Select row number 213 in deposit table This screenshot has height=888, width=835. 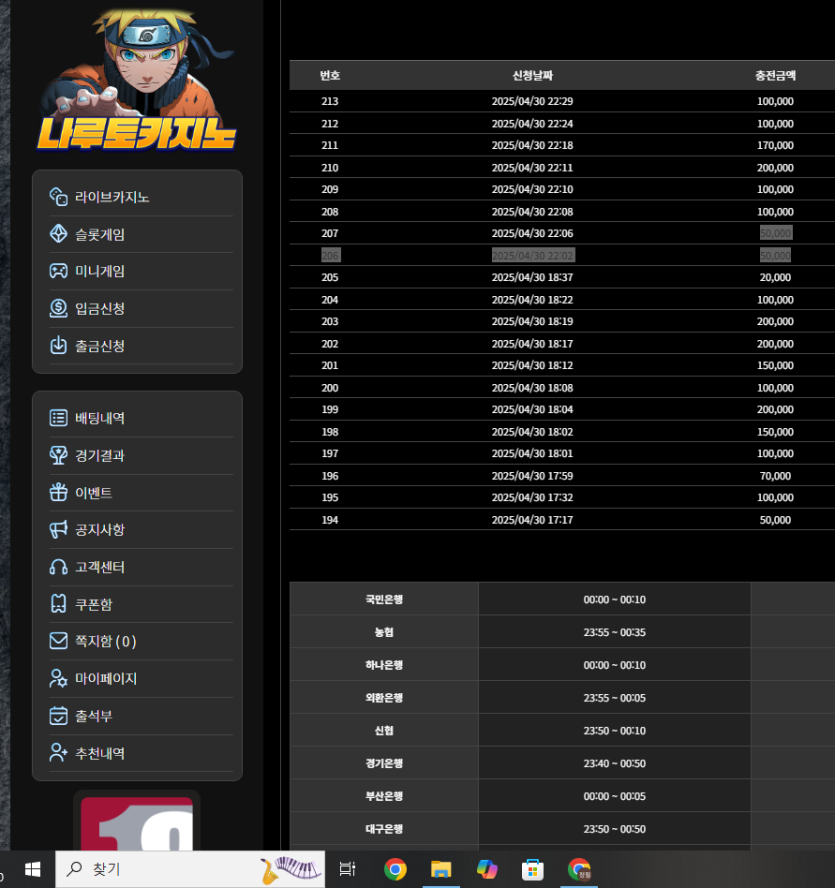pyautogui.click(x=330, y=101)
